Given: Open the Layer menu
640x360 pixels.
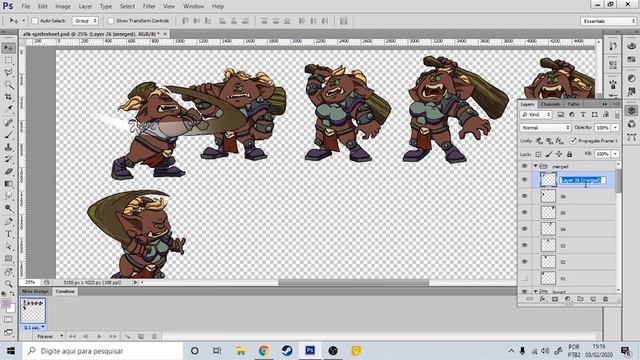Looking at the screenshot, I should (85, 7).
